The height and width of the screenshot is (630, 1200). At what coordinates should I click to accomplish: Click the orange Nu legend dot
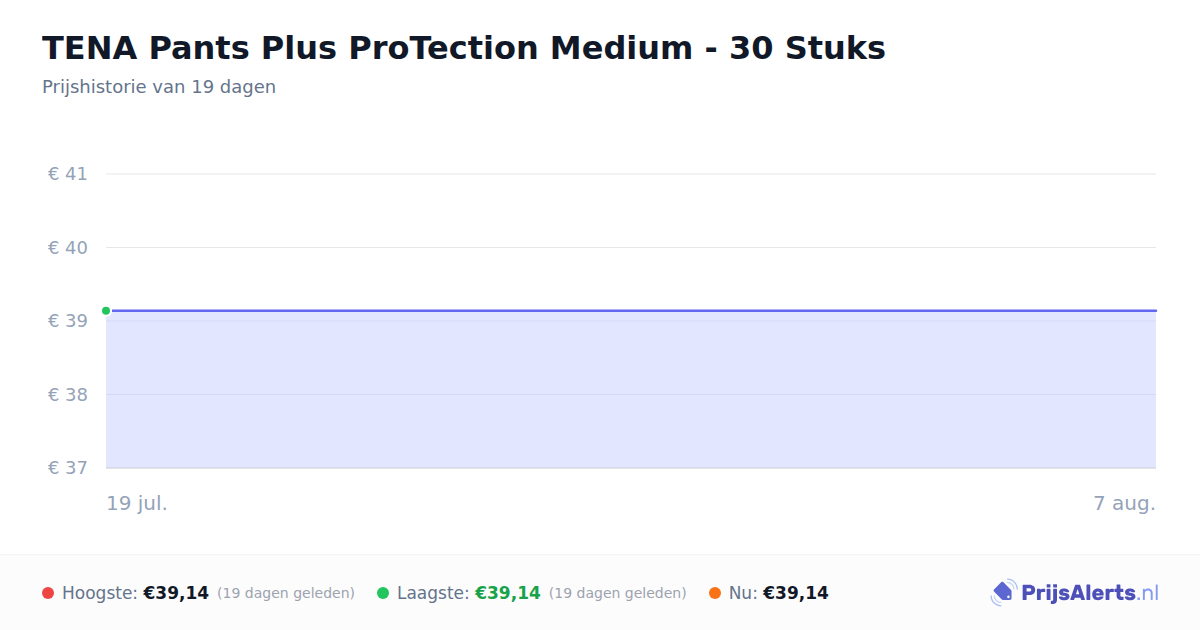[x=715, y=593]
